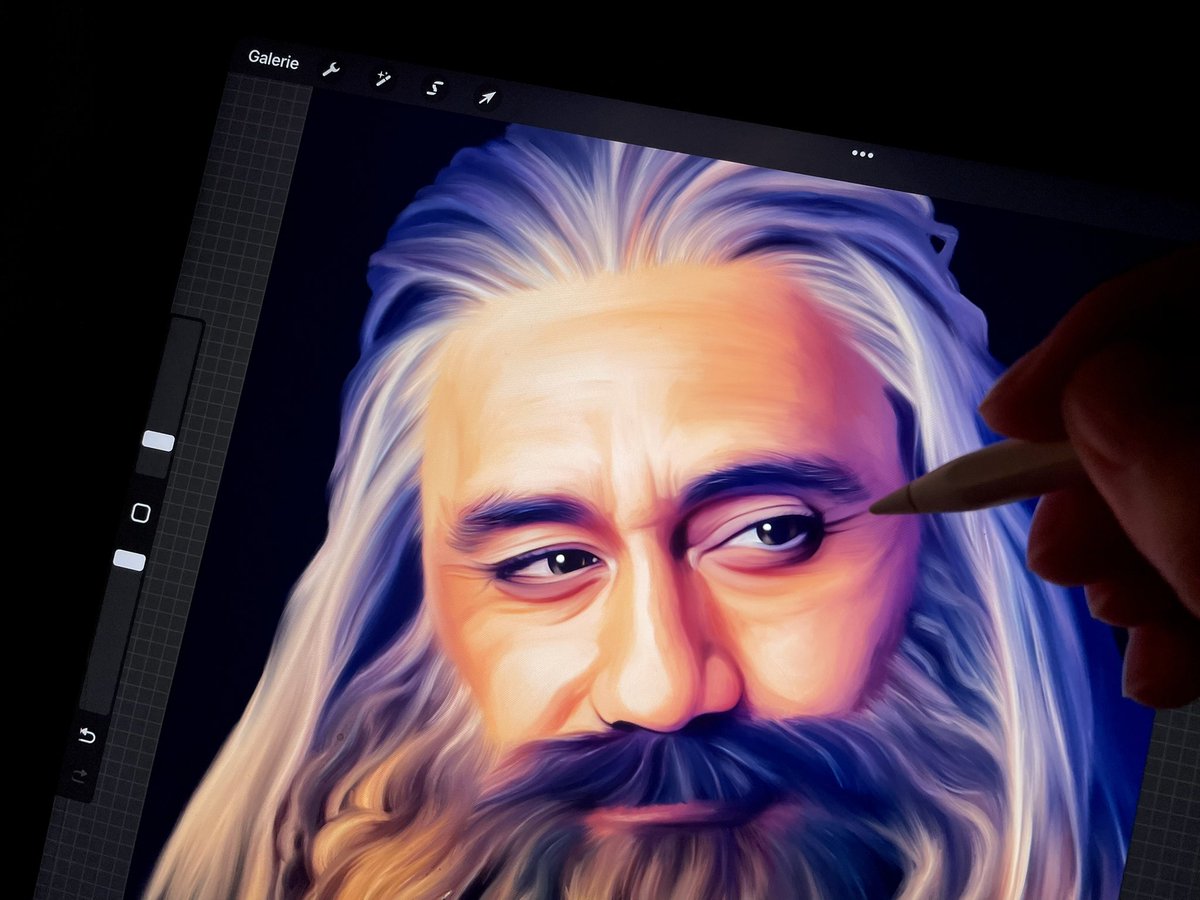Open the Galerie view

click(273, 60)
